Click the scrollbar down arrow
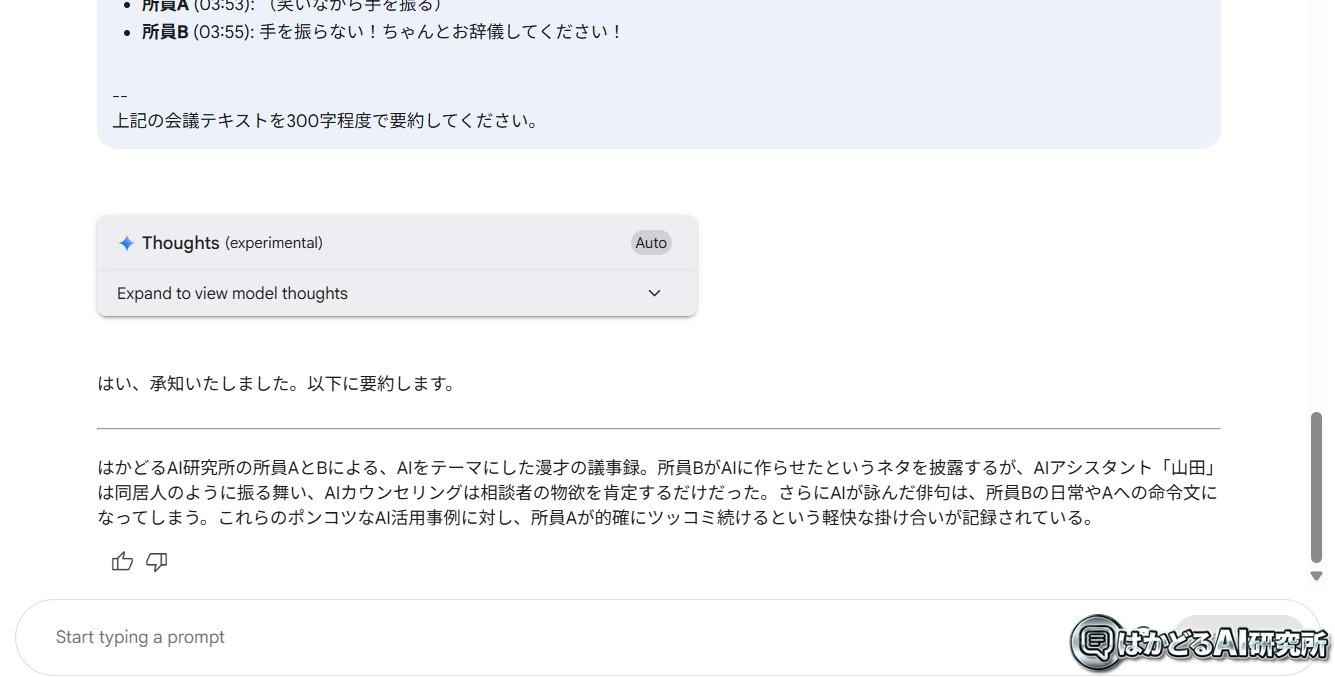This screenshot has height=677, width=1335. (x=1316, y=576)
